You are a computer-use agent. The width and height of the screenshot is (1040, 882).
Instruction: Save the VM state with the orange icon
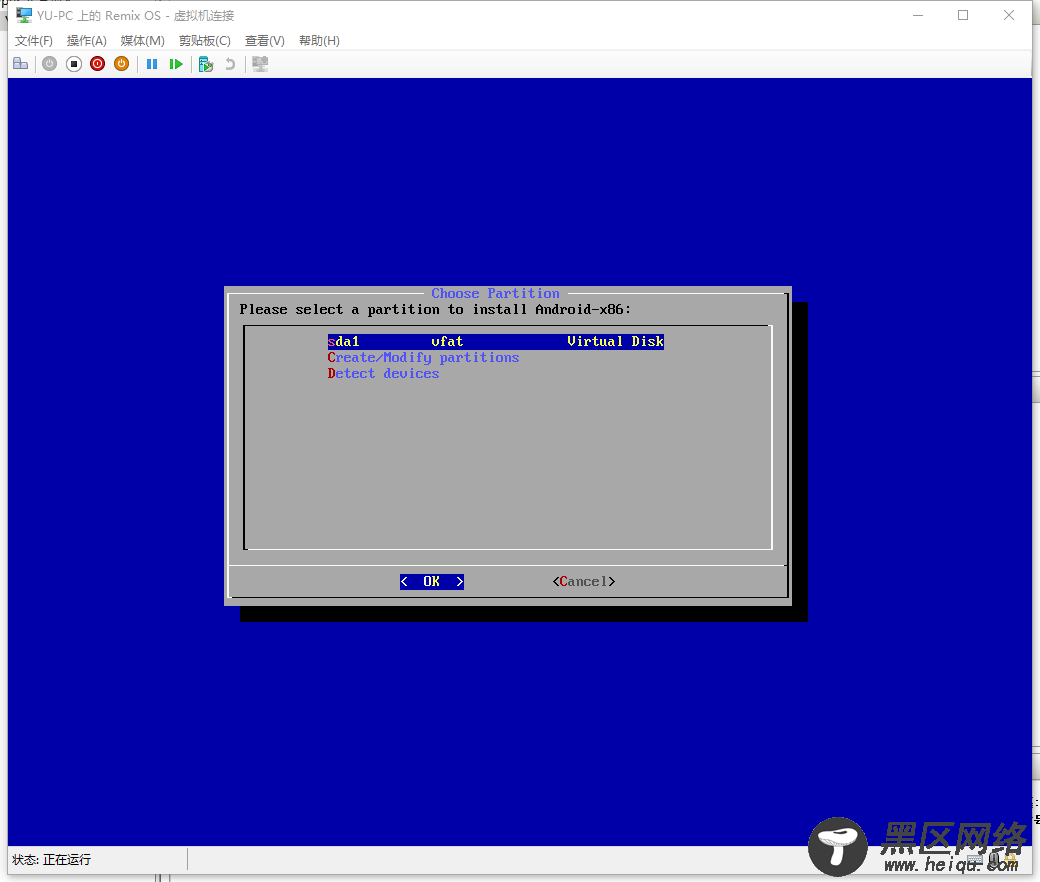(121, 64)
